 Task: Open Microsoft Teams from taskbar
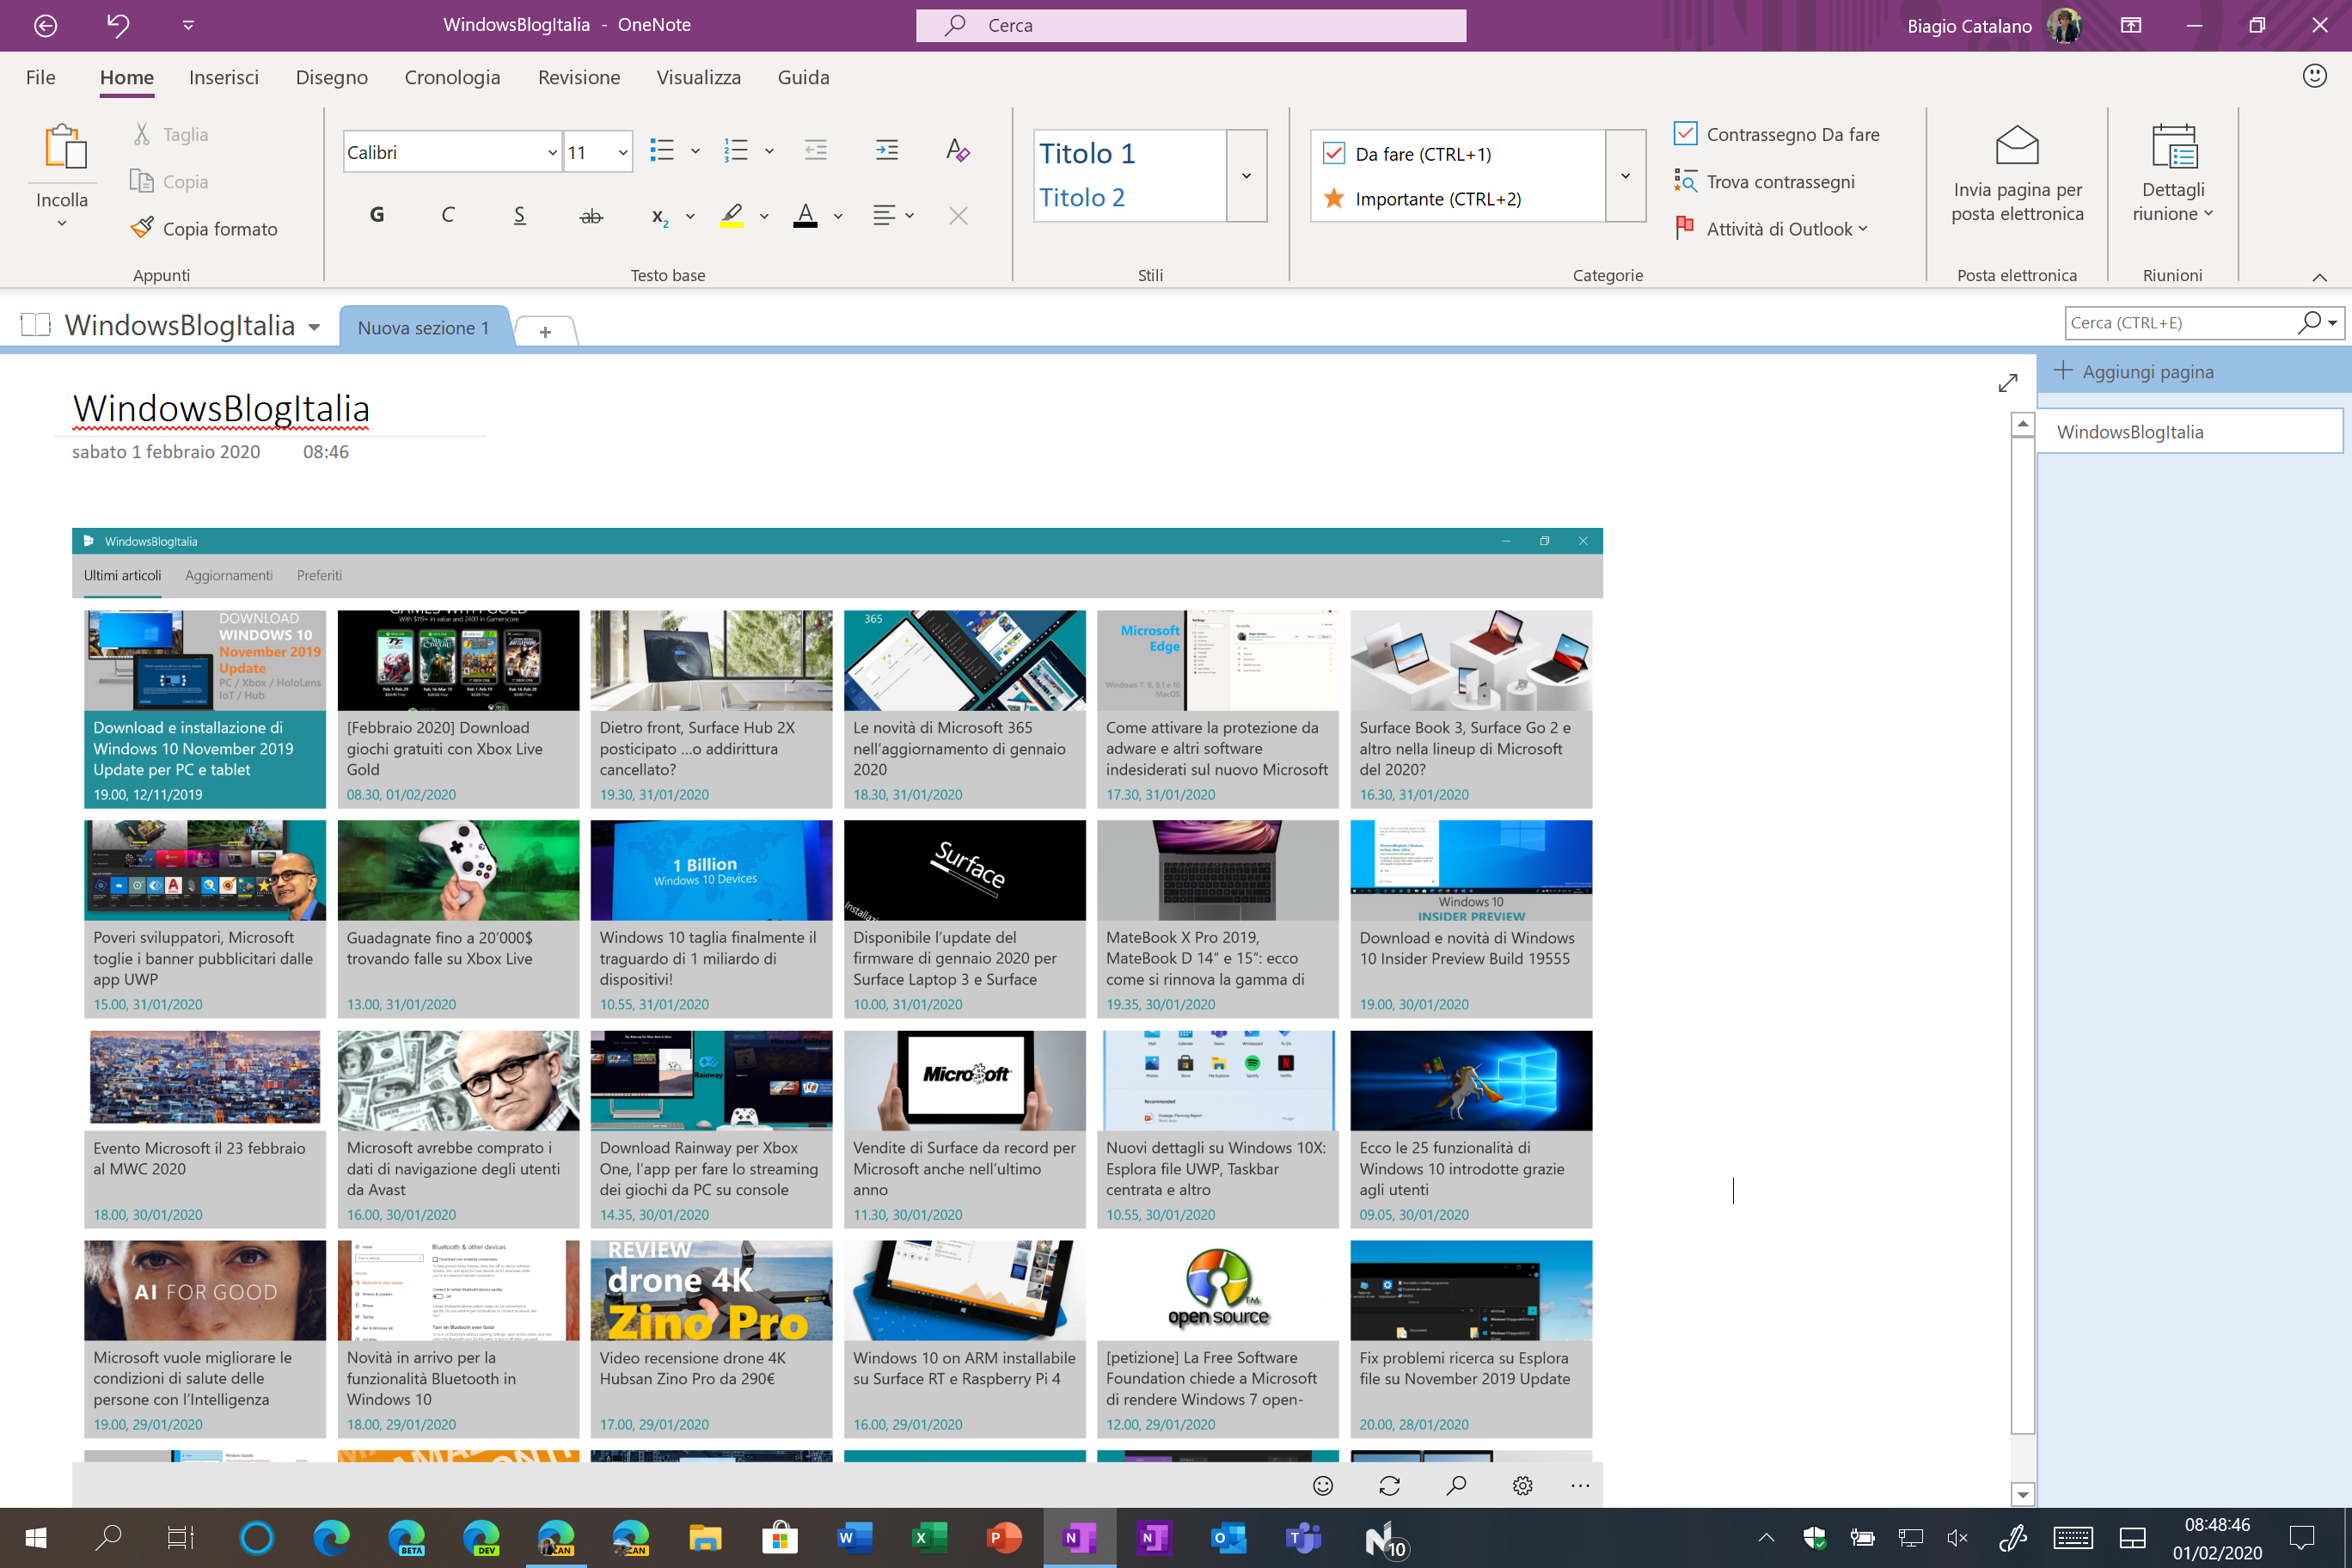tap(1303, 1537)
